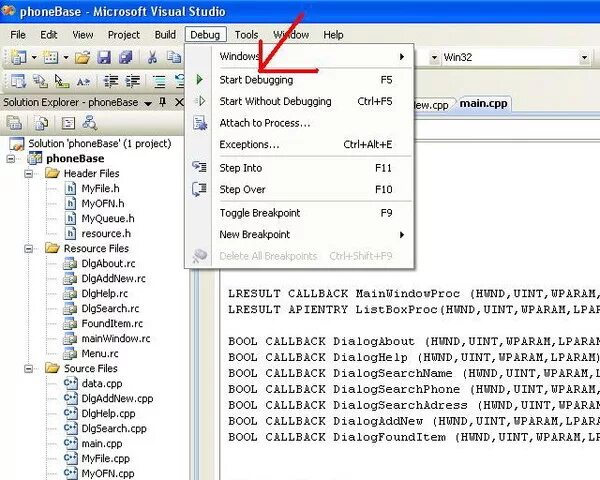600x480 pixels.
Task: Open the Help menu
Action: [x=333, y=35]
